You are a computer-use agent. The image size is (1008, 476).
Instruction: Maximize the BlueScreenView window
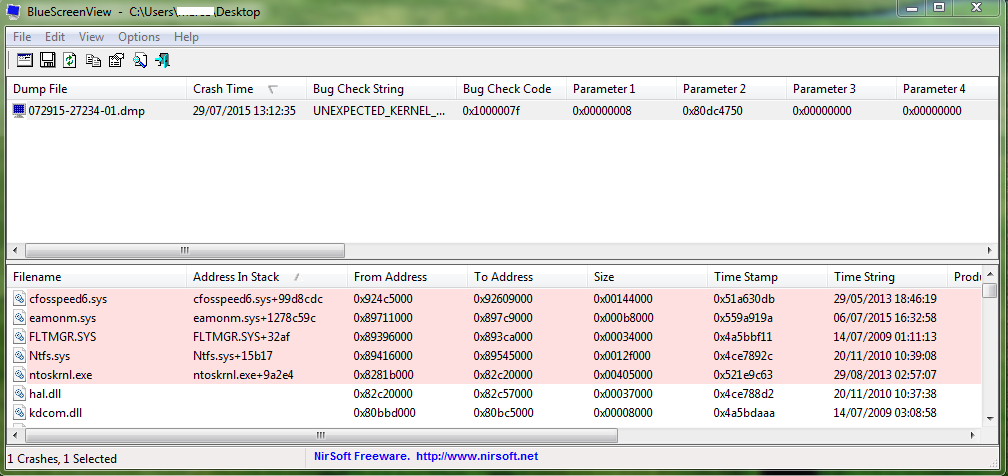tap(939, 8)
